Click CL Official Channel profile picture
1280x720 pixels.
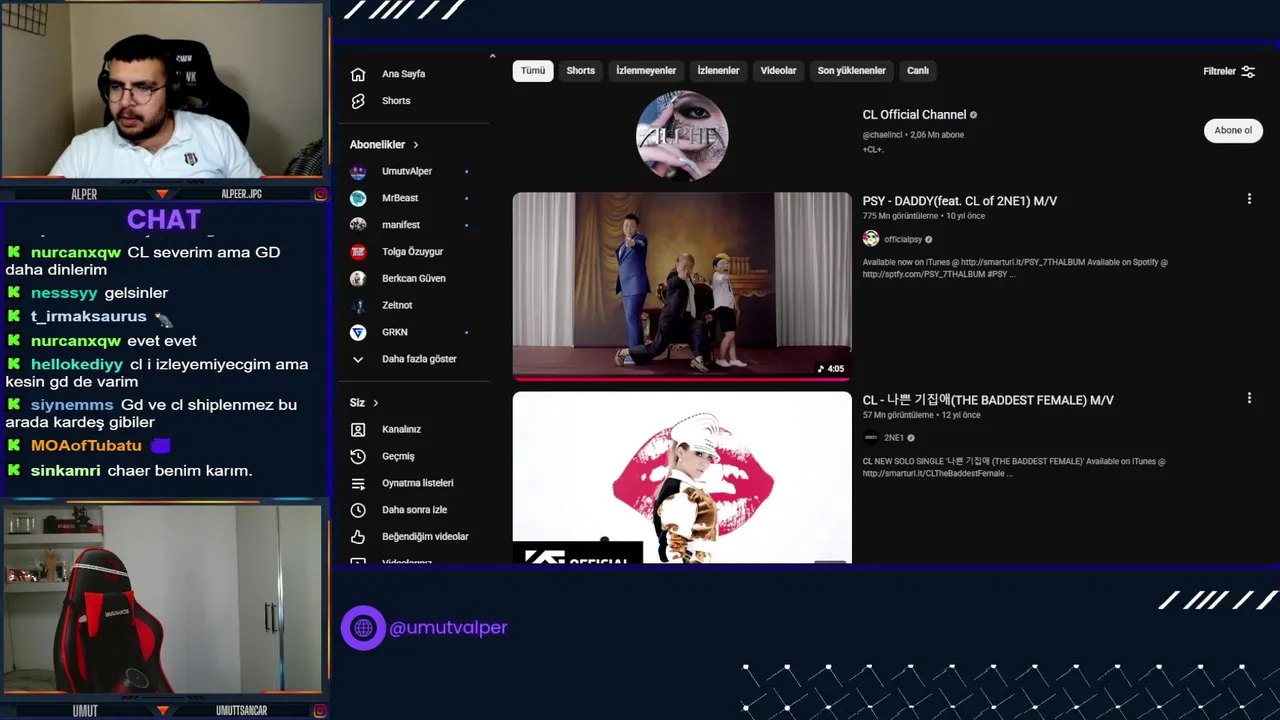[682, 136]
